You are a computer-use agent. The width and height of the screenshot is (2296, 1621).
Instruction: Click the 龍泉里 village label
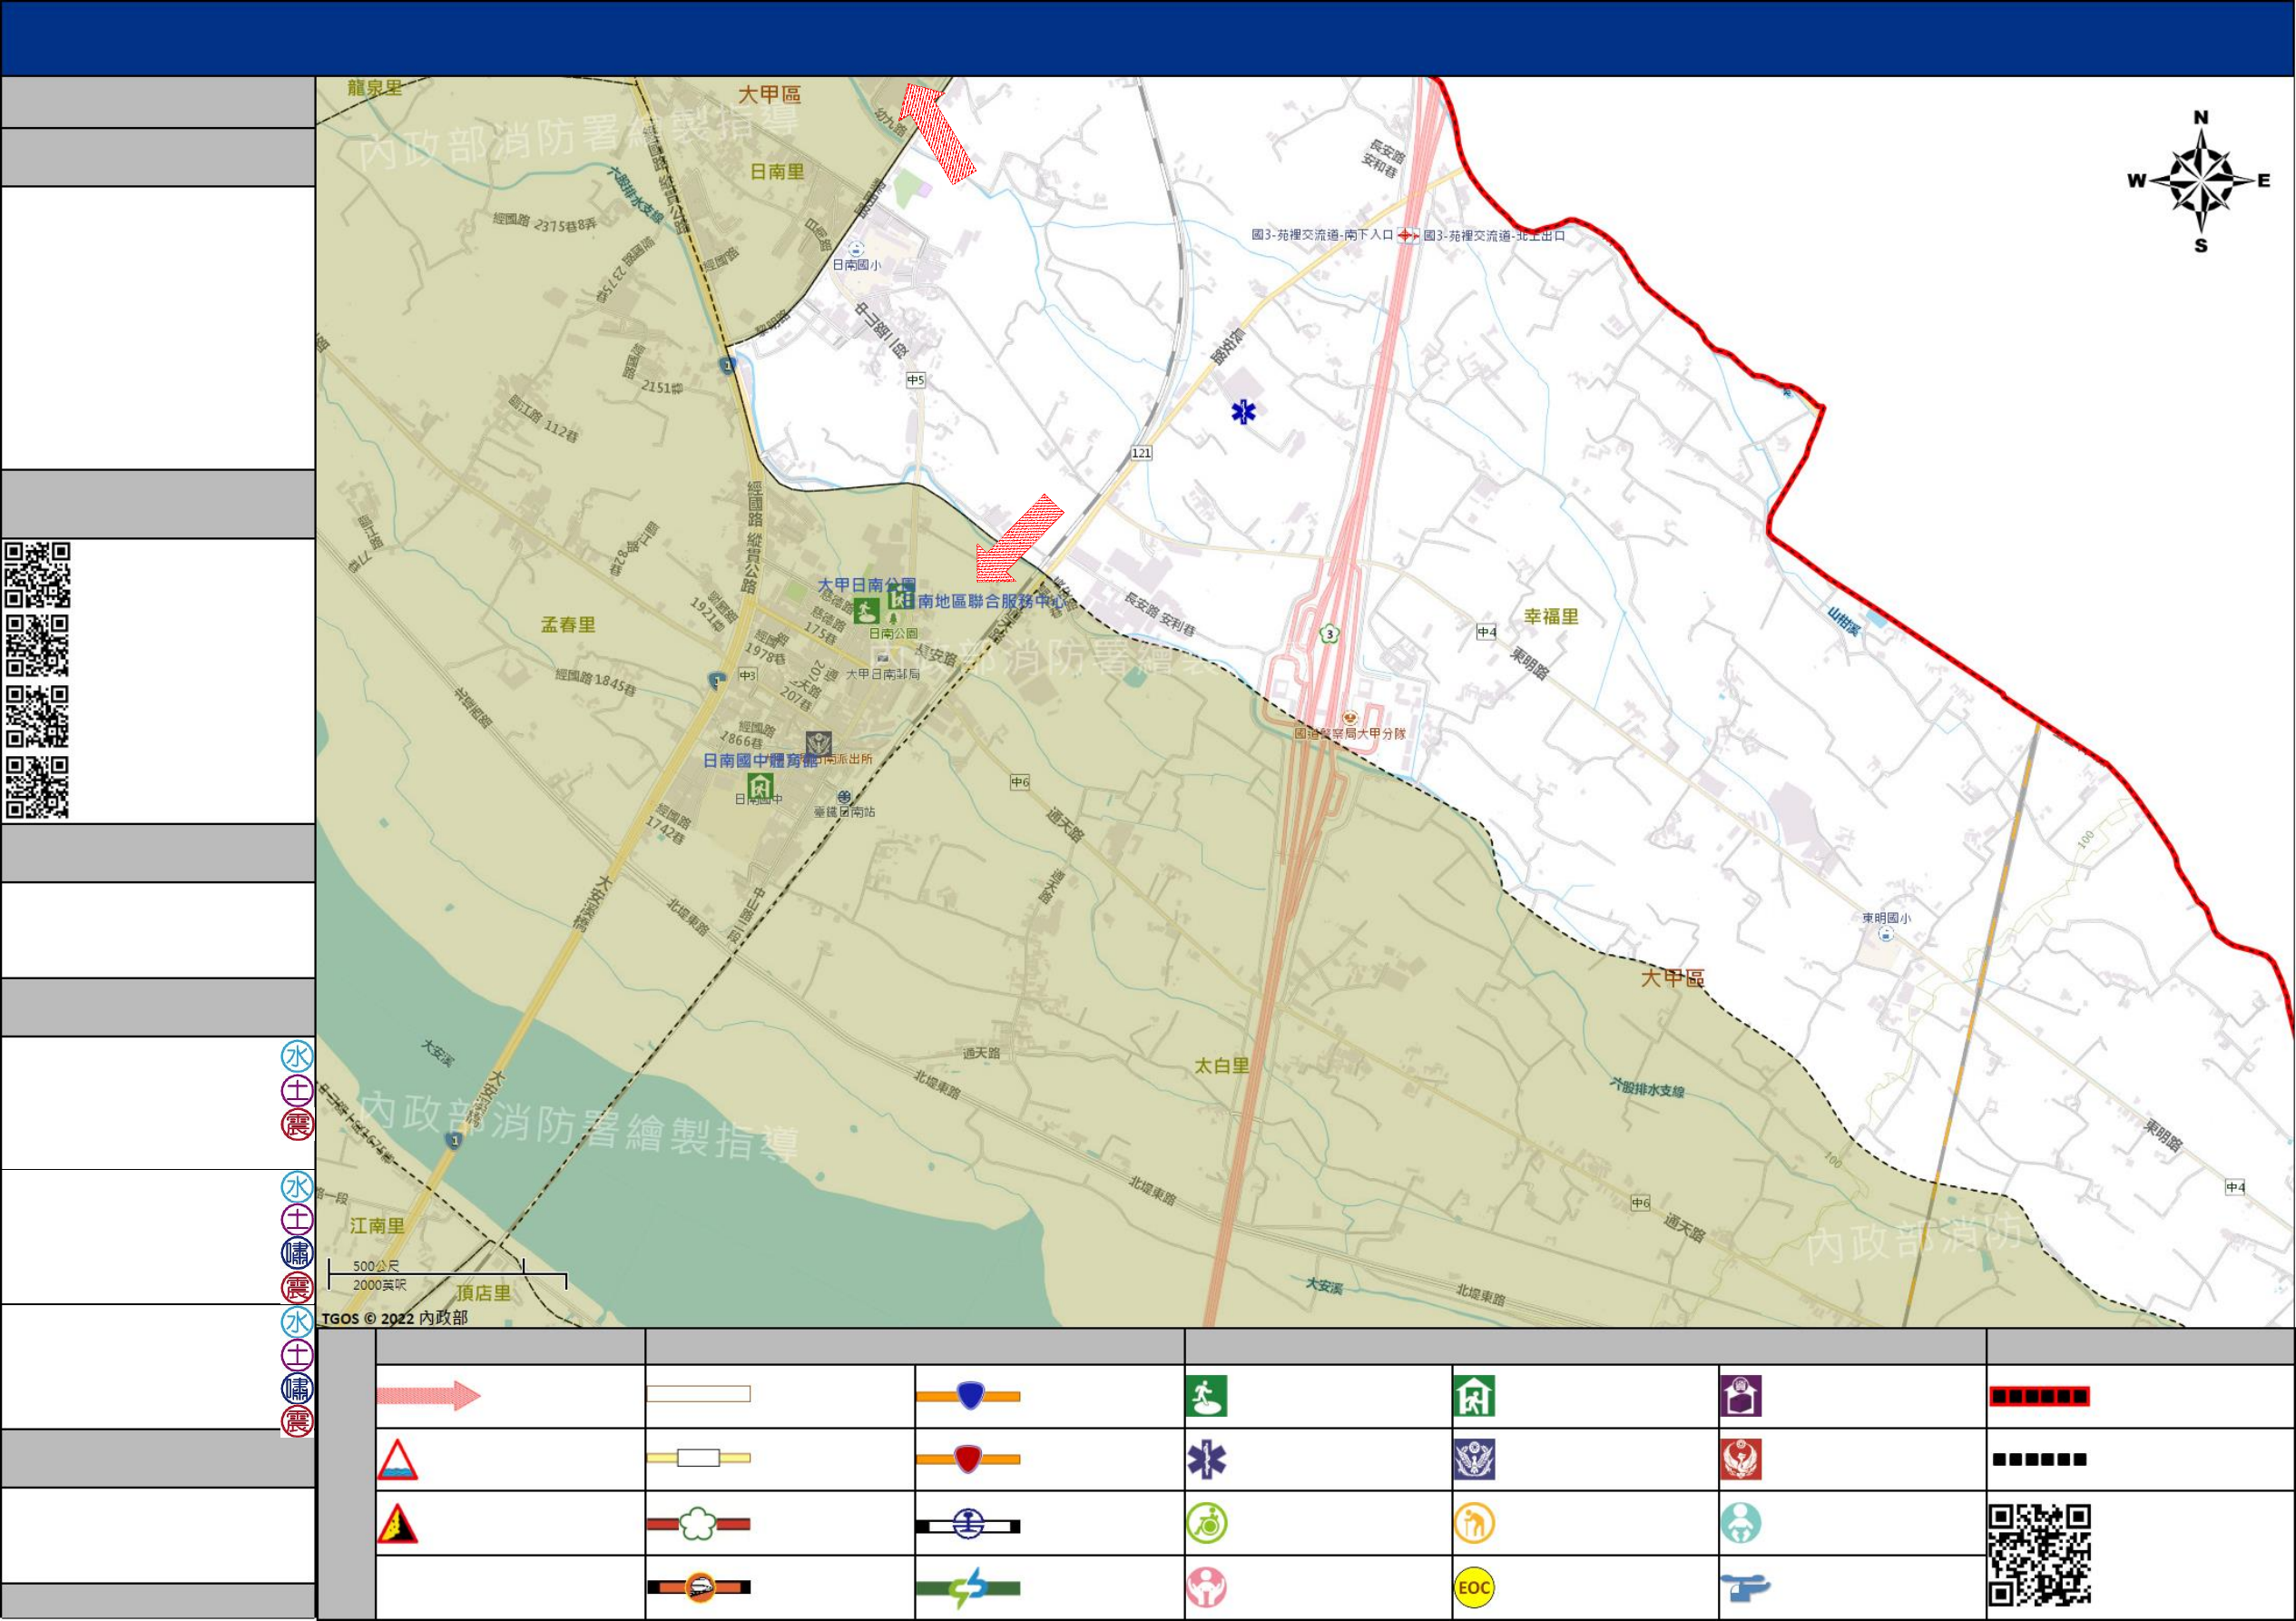375,88
